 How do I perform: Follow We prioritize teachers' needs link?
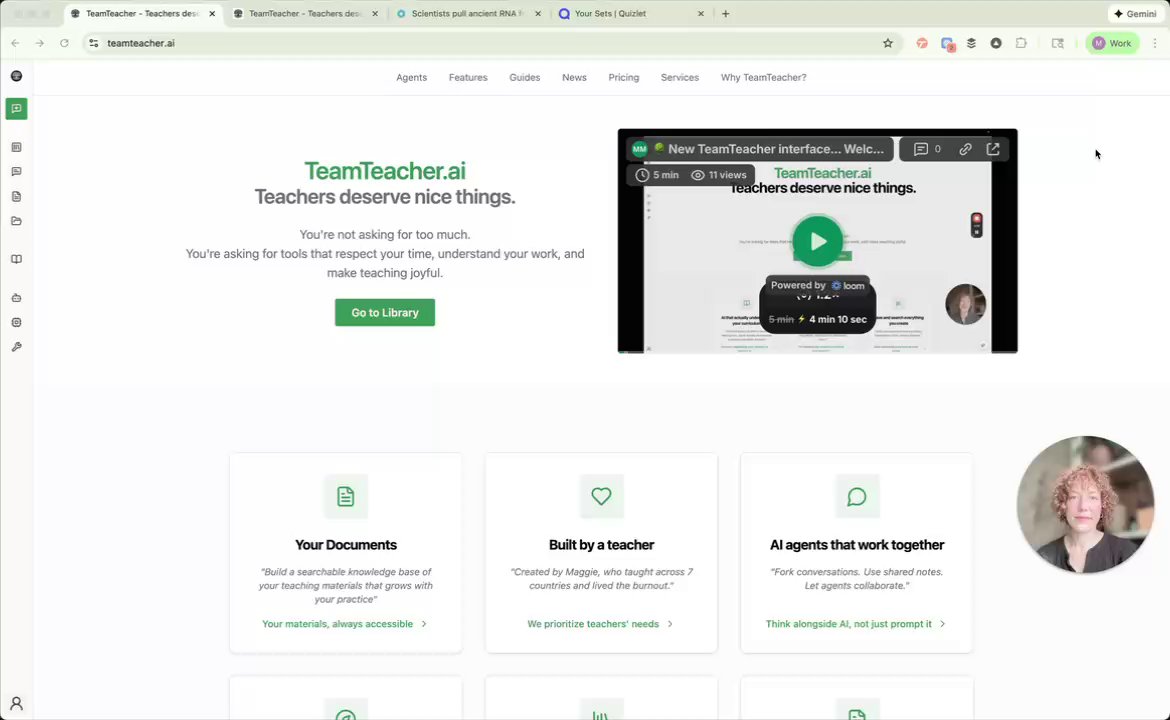pyautogui.click(x=600, y=624)
